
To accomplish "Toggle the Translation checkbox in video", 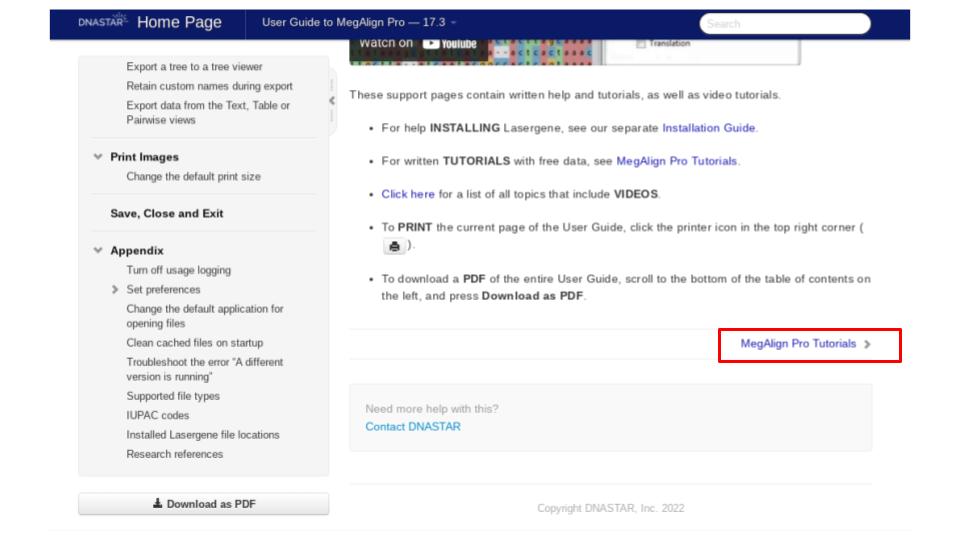I will coord(641,44).
